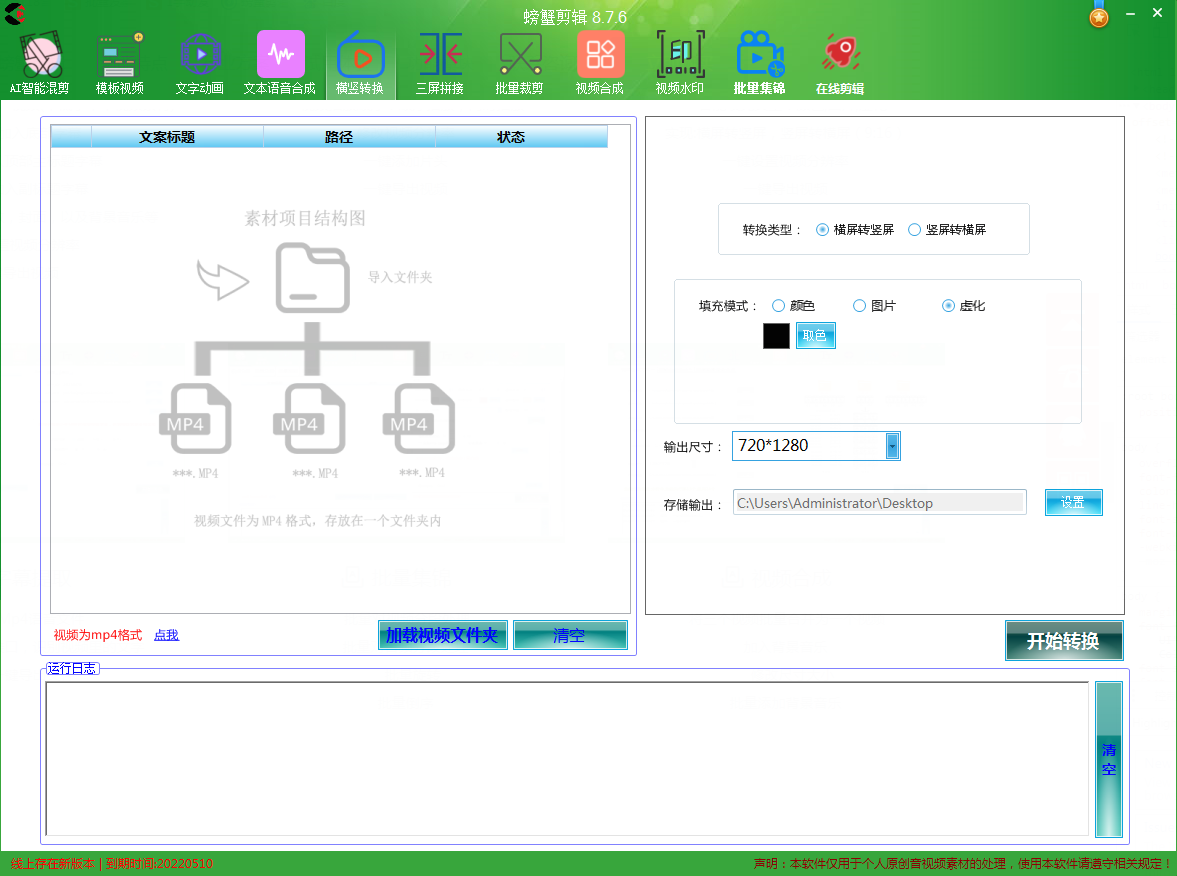Expand the 输出尺寸 720*1280 dropdown
The image size is (1177, 876).
[x=892, y=446]
